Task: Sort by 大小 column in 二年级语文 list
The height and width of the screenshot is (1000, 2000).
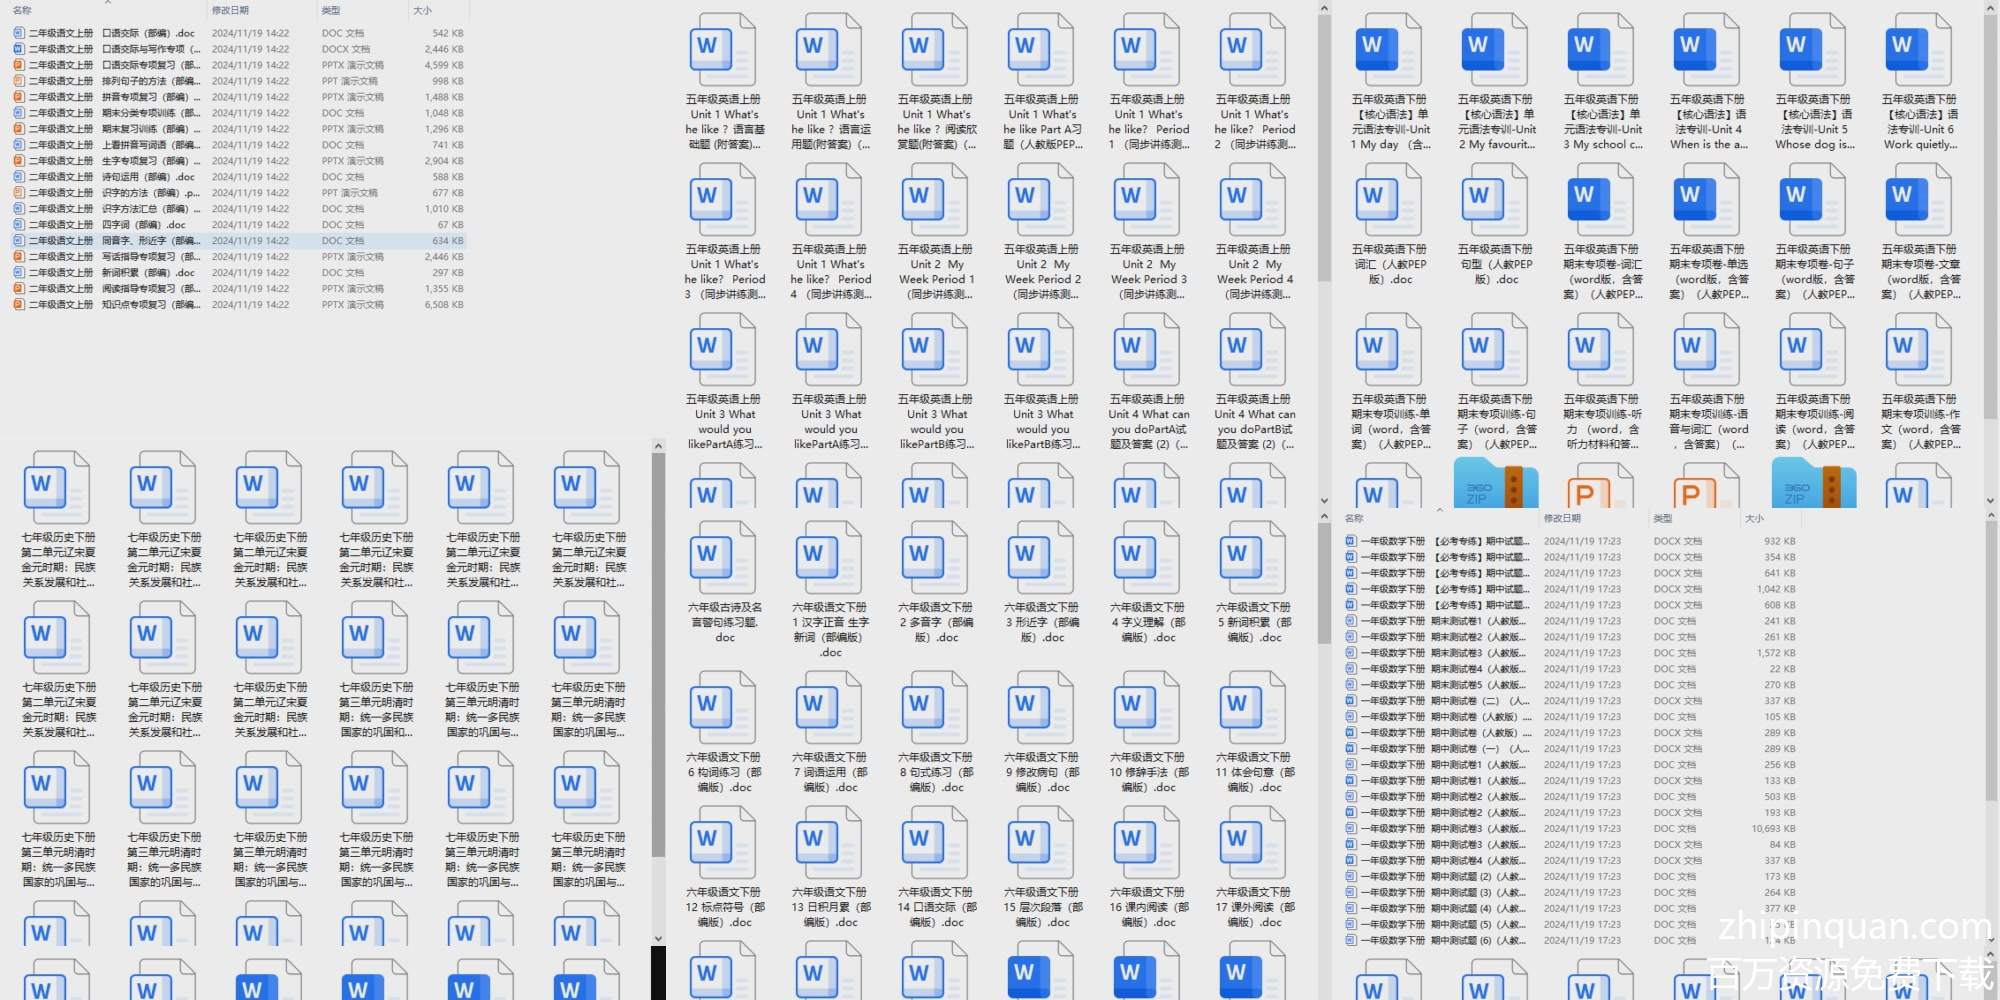Action: pos(423,11)
